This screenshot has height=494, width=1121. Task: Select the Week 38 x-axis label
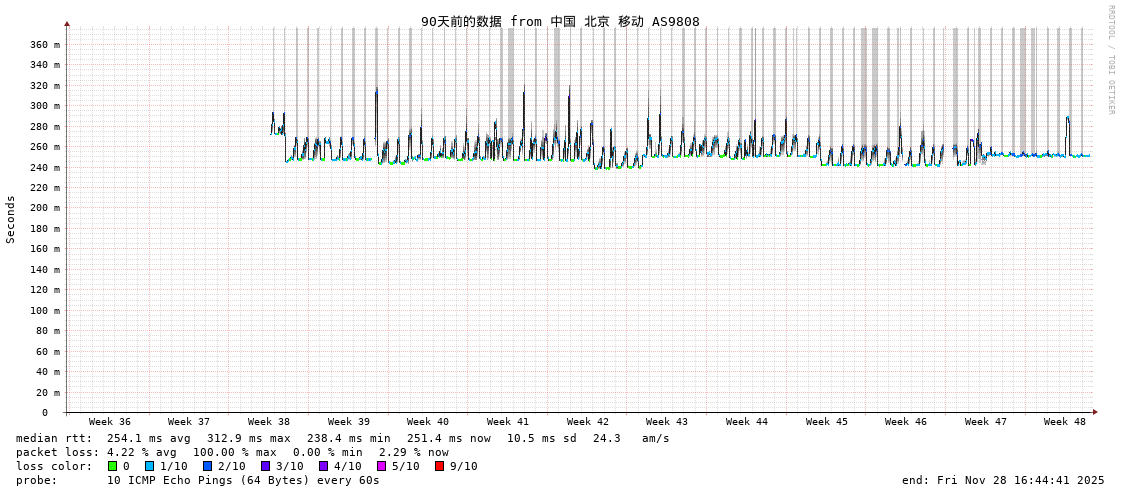(269, 422)
